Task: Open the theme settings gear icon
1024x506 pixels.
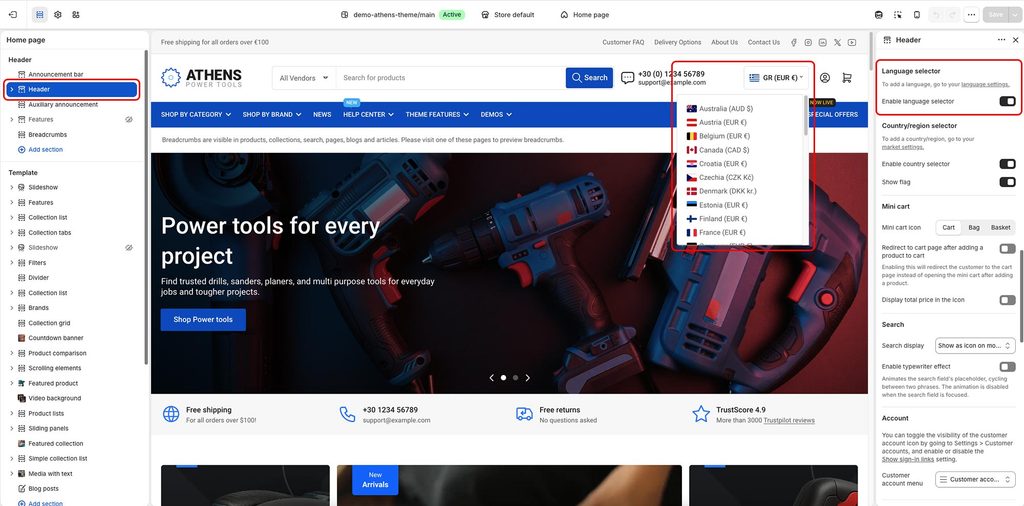Action: pyautogui.click(x=57, y=14)
